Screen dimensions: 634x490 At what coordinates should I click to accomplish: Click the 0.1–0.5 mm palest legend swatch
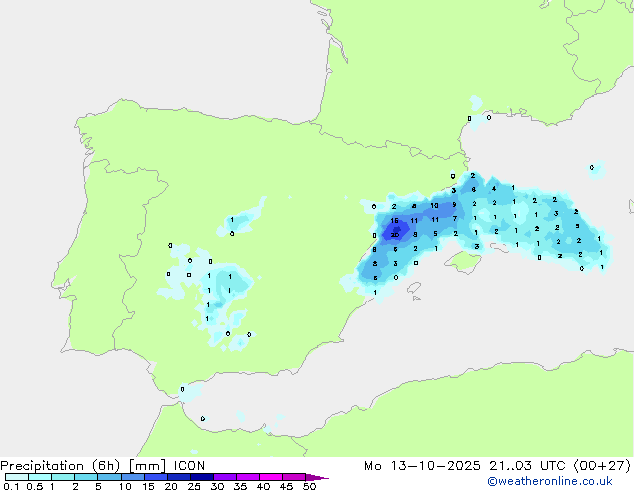pyautogui.click(x=17, y=477)
